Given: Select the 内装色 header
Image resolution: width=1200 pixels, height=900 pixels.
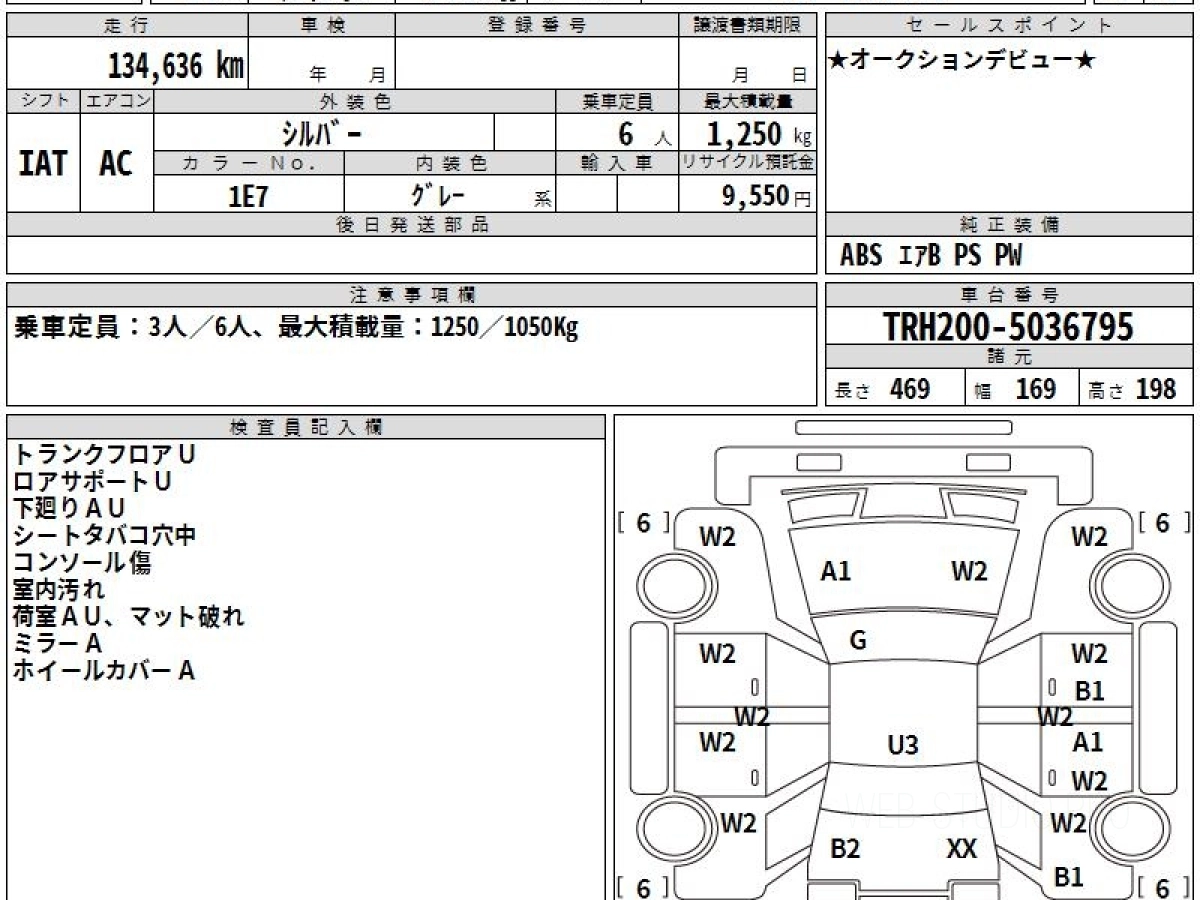Looking at the screenshot, I should [451, 163].
